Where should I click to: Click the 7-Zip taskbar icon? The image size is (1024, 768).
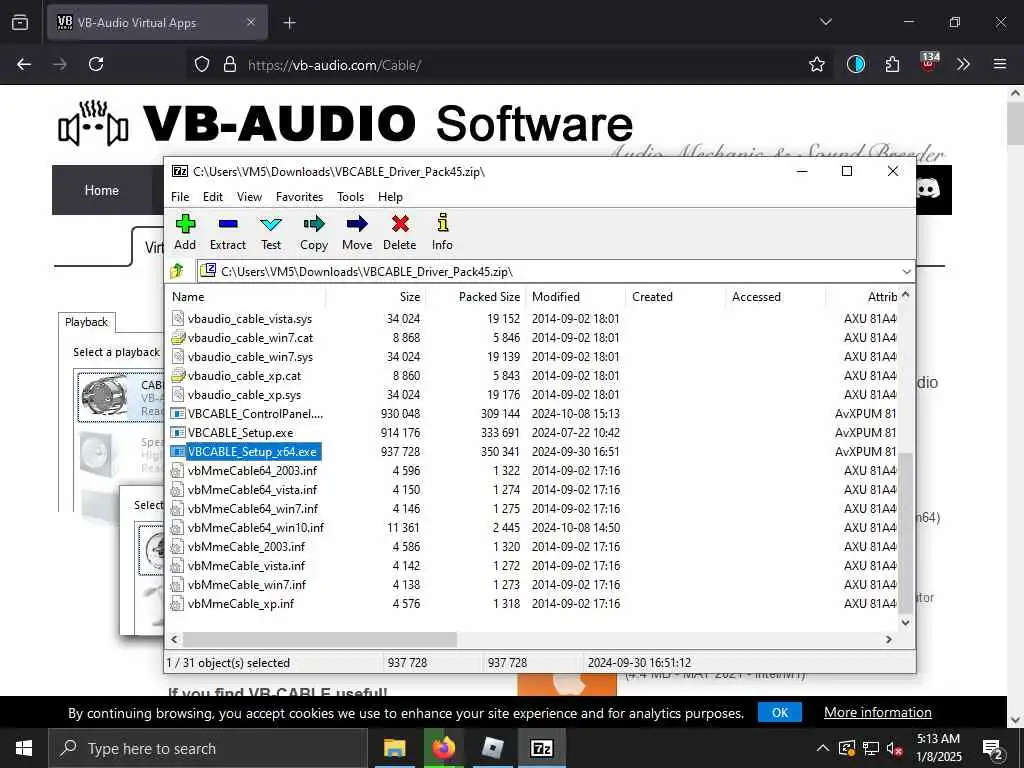(x=541, y=748)
